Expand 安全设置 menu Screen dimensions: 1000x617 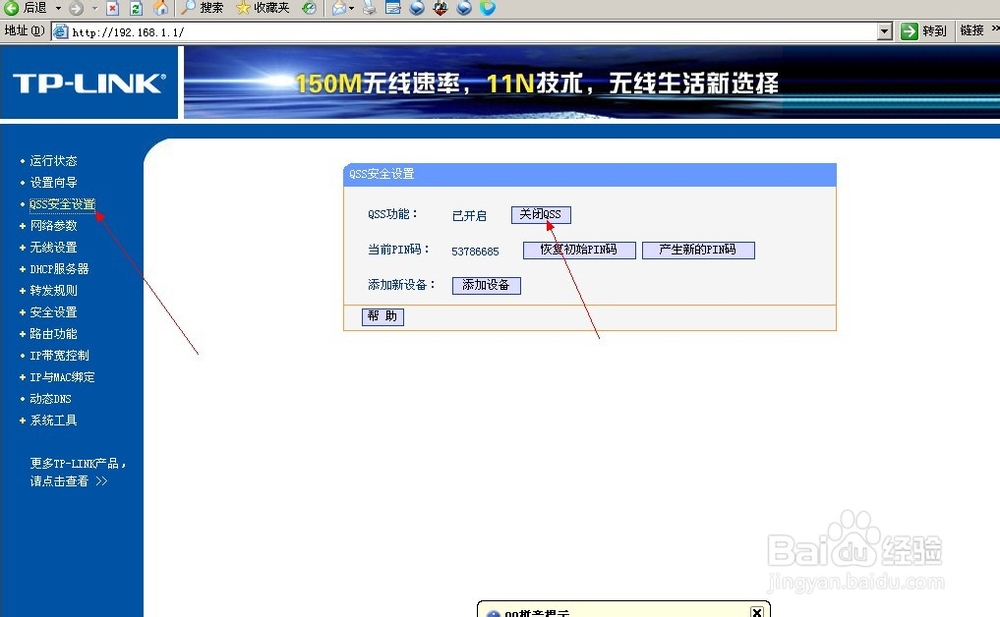click(x=54, y=313)
